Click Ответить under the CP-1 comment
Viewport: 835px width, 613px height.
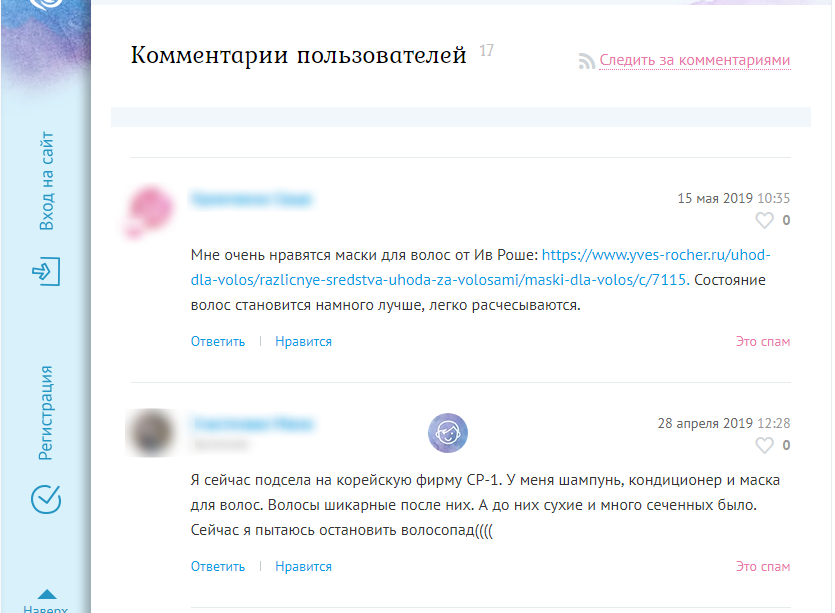tap(218, 566)
